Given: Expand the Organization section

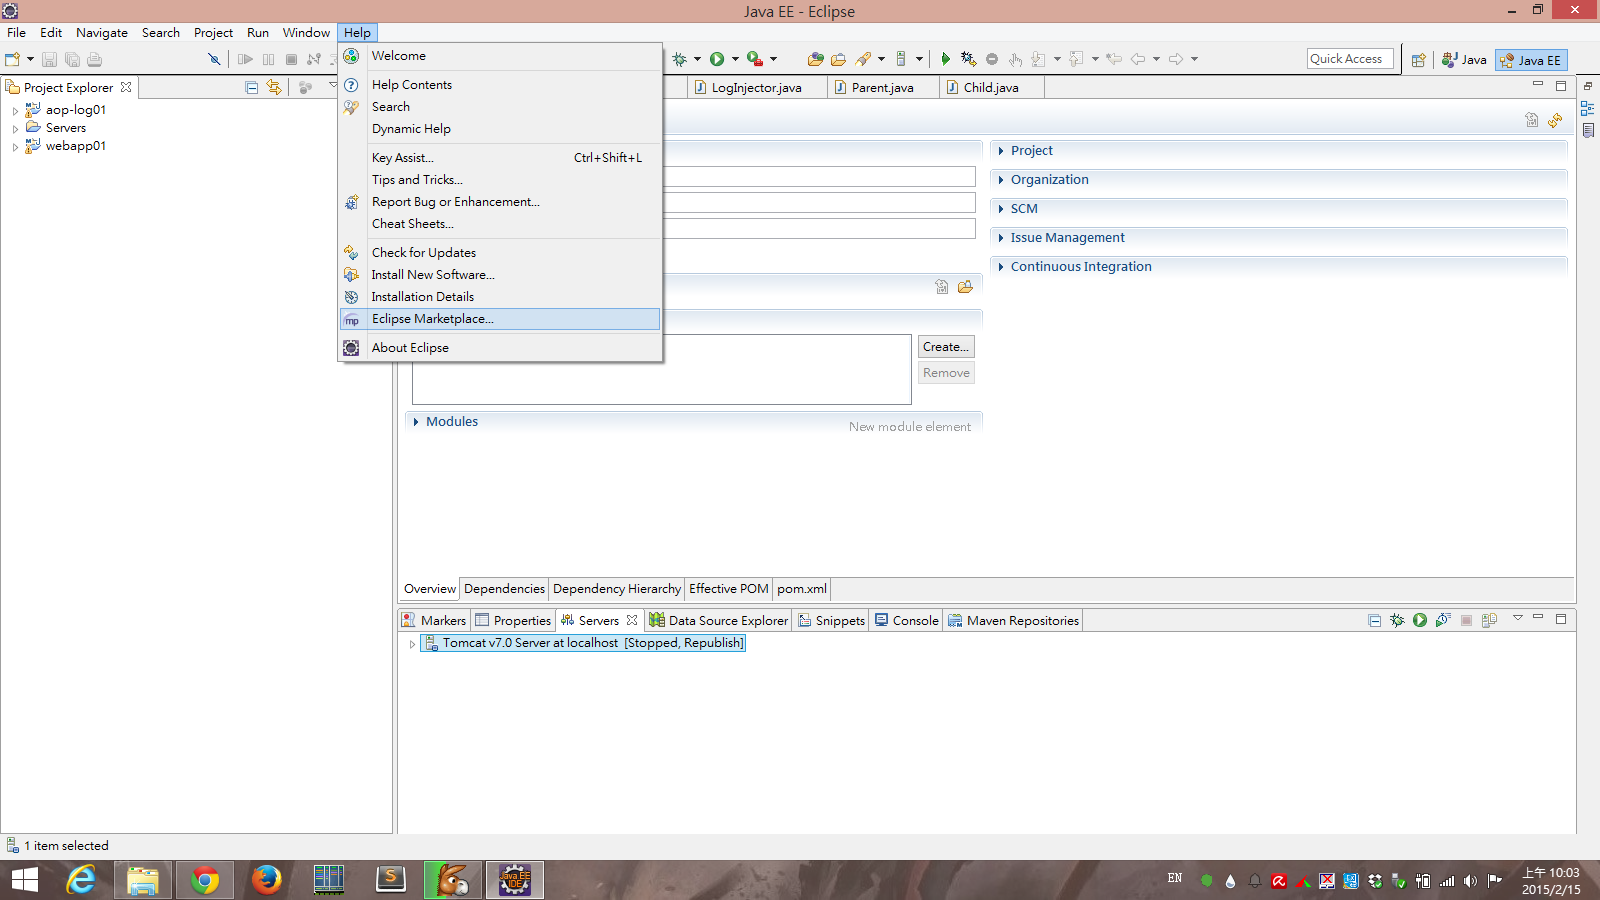Looking at the screenshot, I should (1001, 180).
